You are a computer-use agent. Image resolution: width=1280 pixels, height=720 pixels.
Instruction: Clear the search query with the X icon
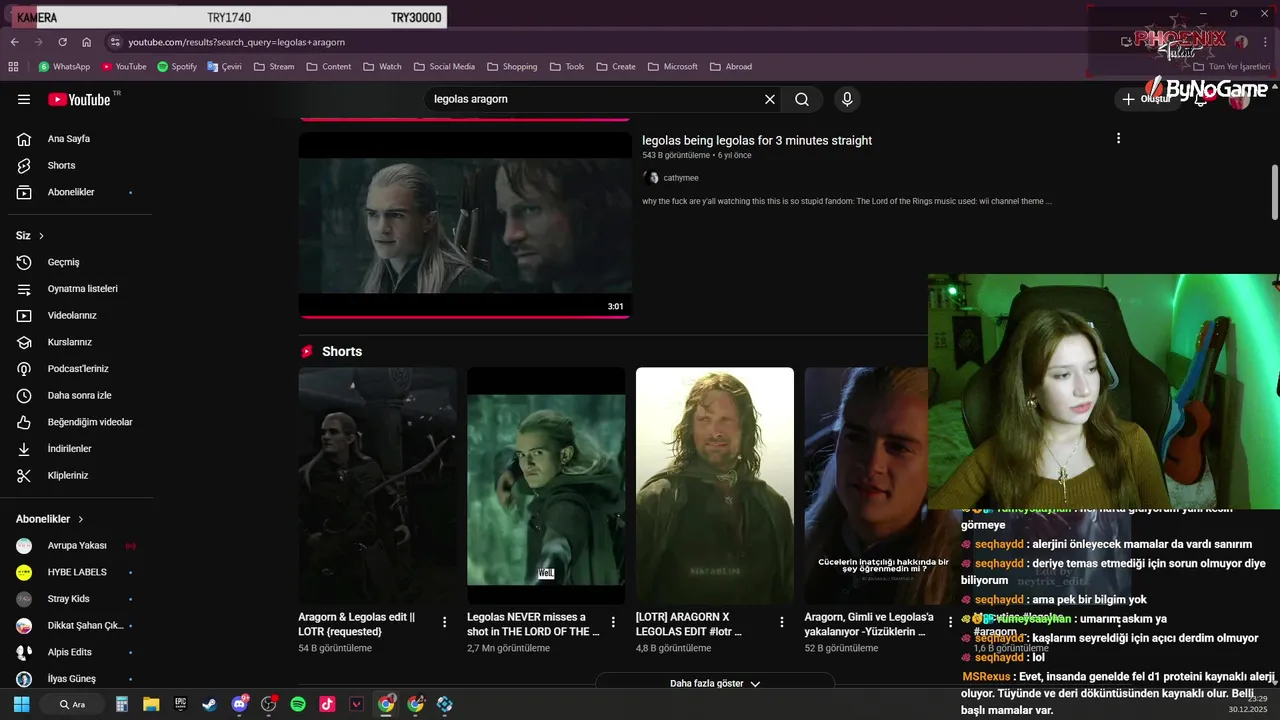coord(770,99)
